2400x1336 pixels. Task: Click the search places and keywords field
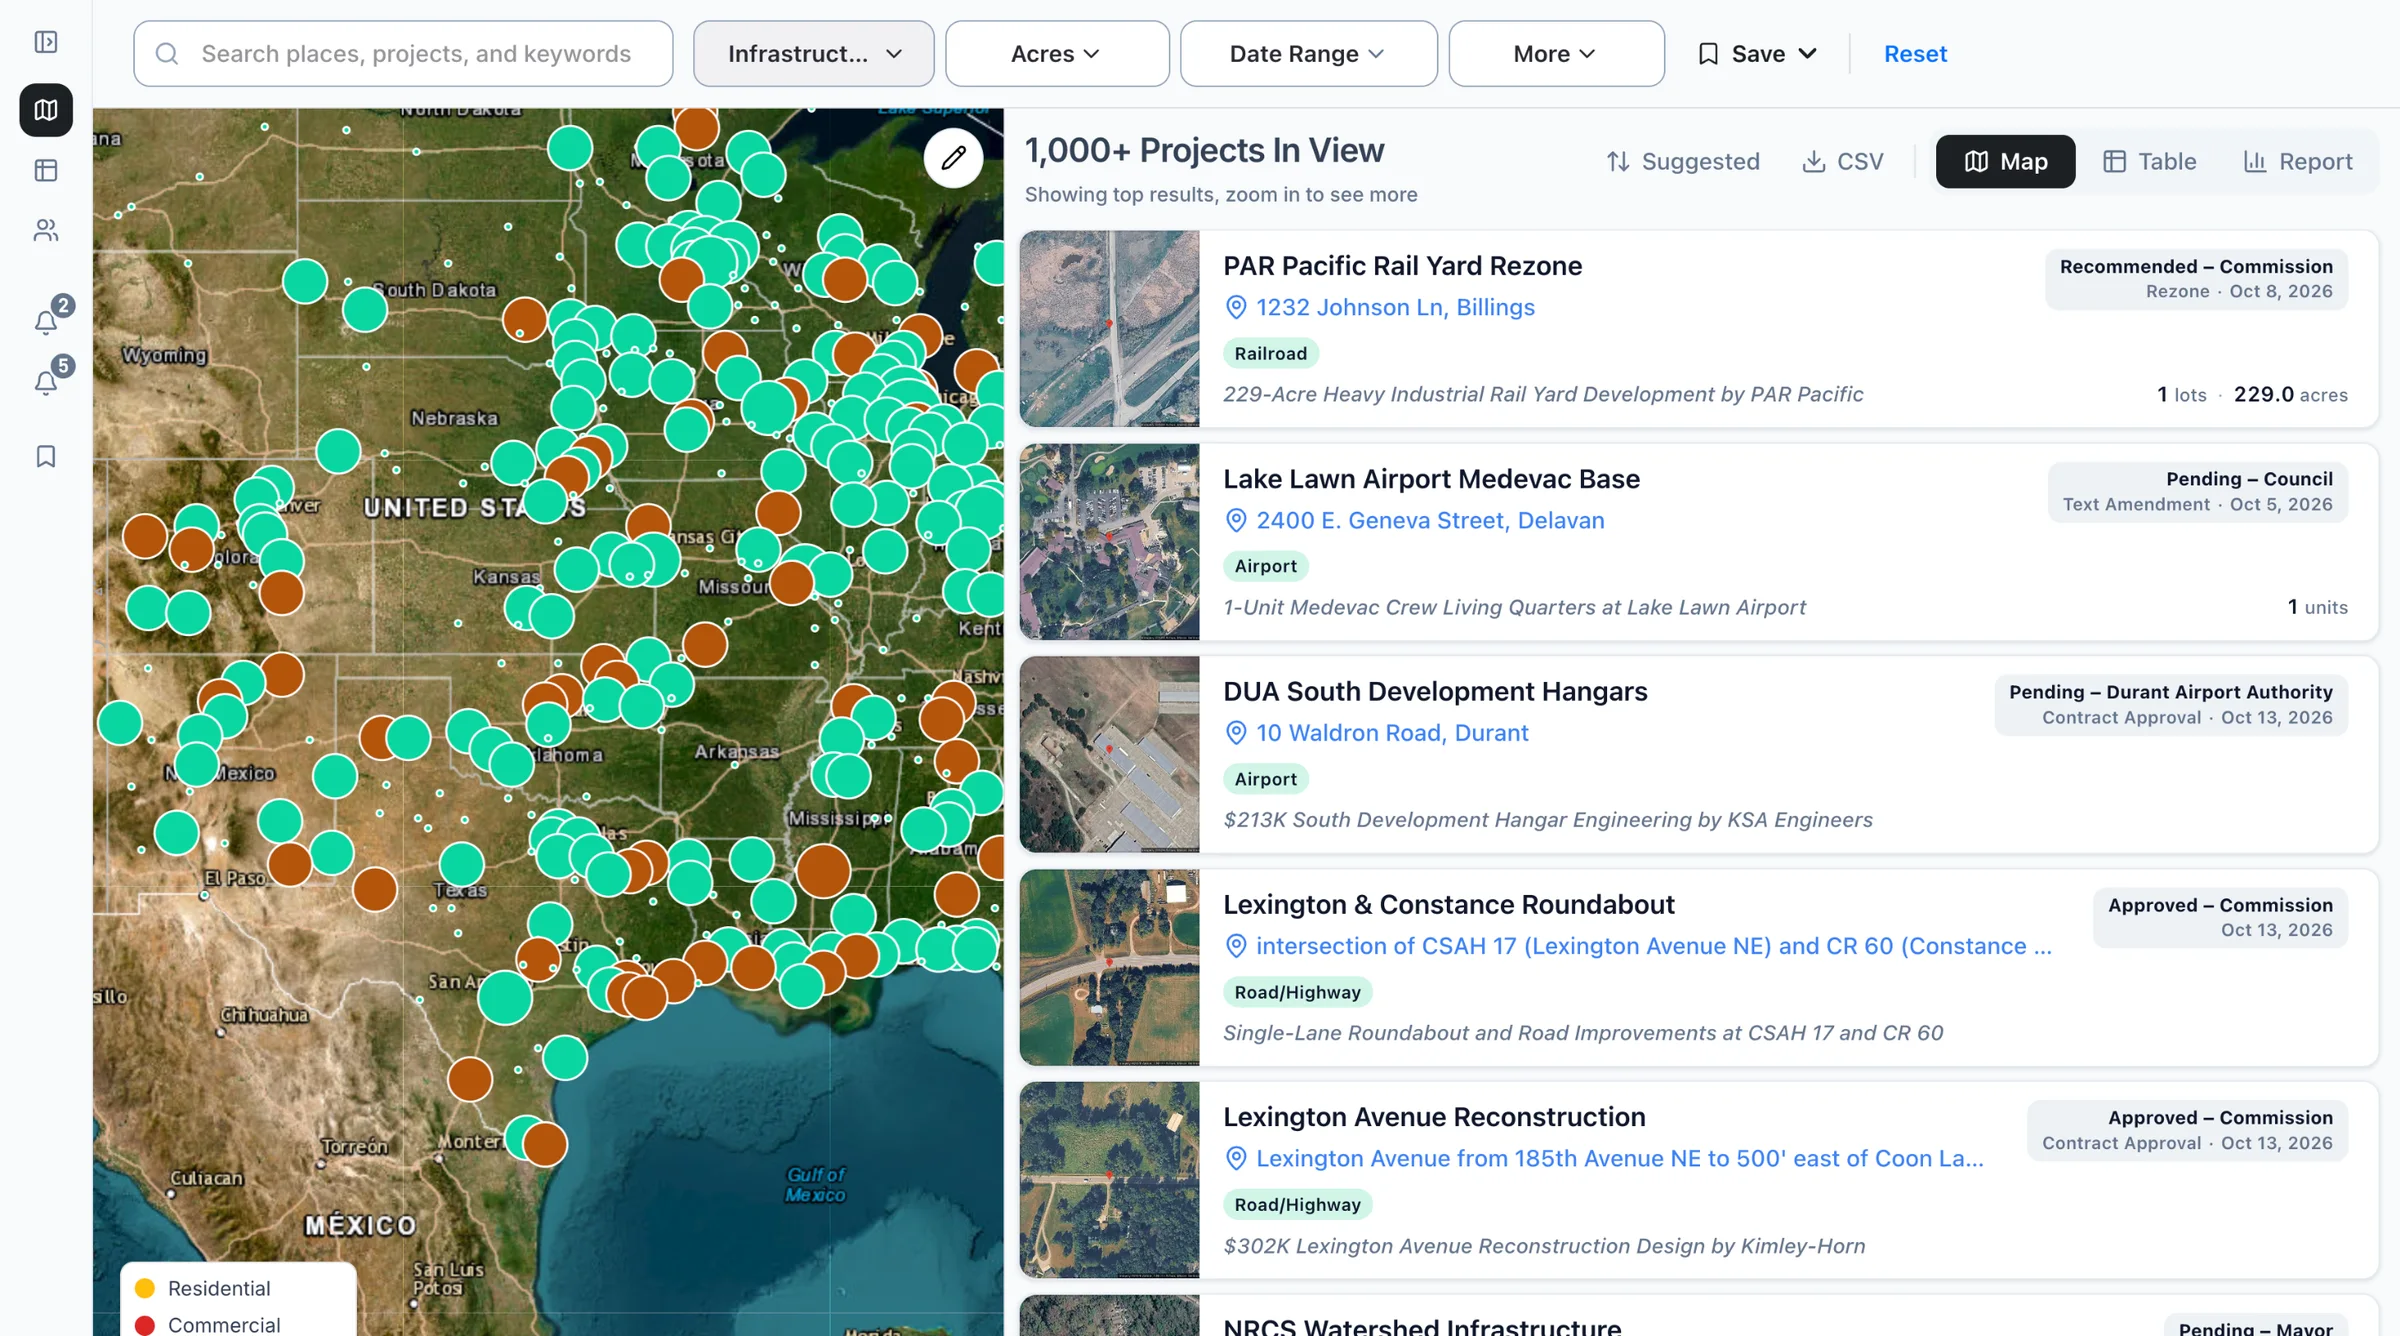click(403, 54)
